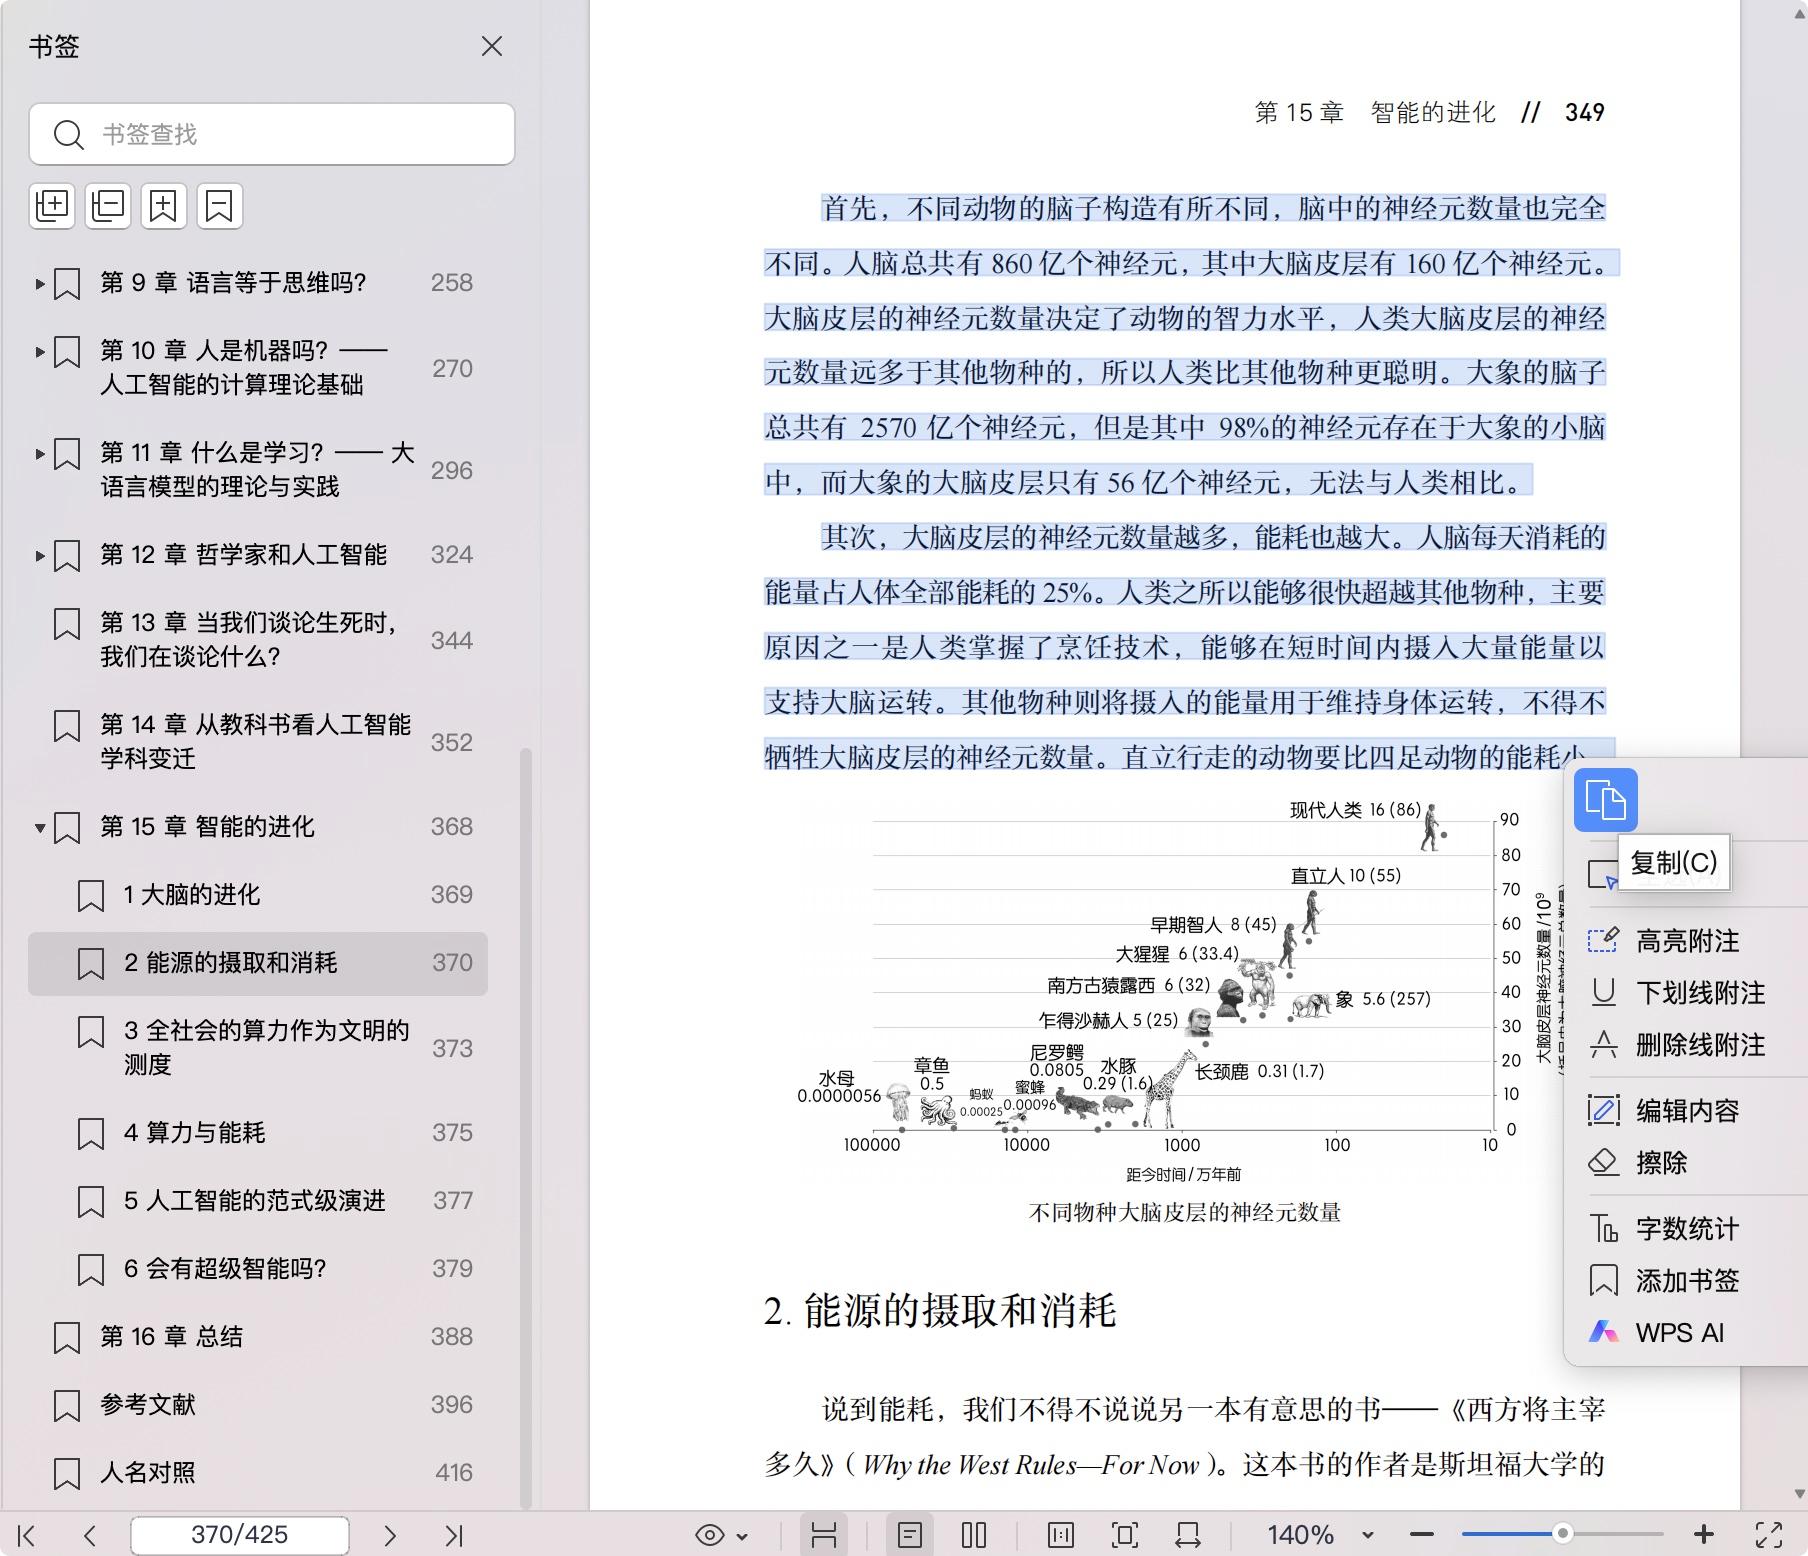Open bookmark 6 会有超级智能吗?
The width and height of the screenshot is (1808, 1556).
click(x=225, y=1269)
